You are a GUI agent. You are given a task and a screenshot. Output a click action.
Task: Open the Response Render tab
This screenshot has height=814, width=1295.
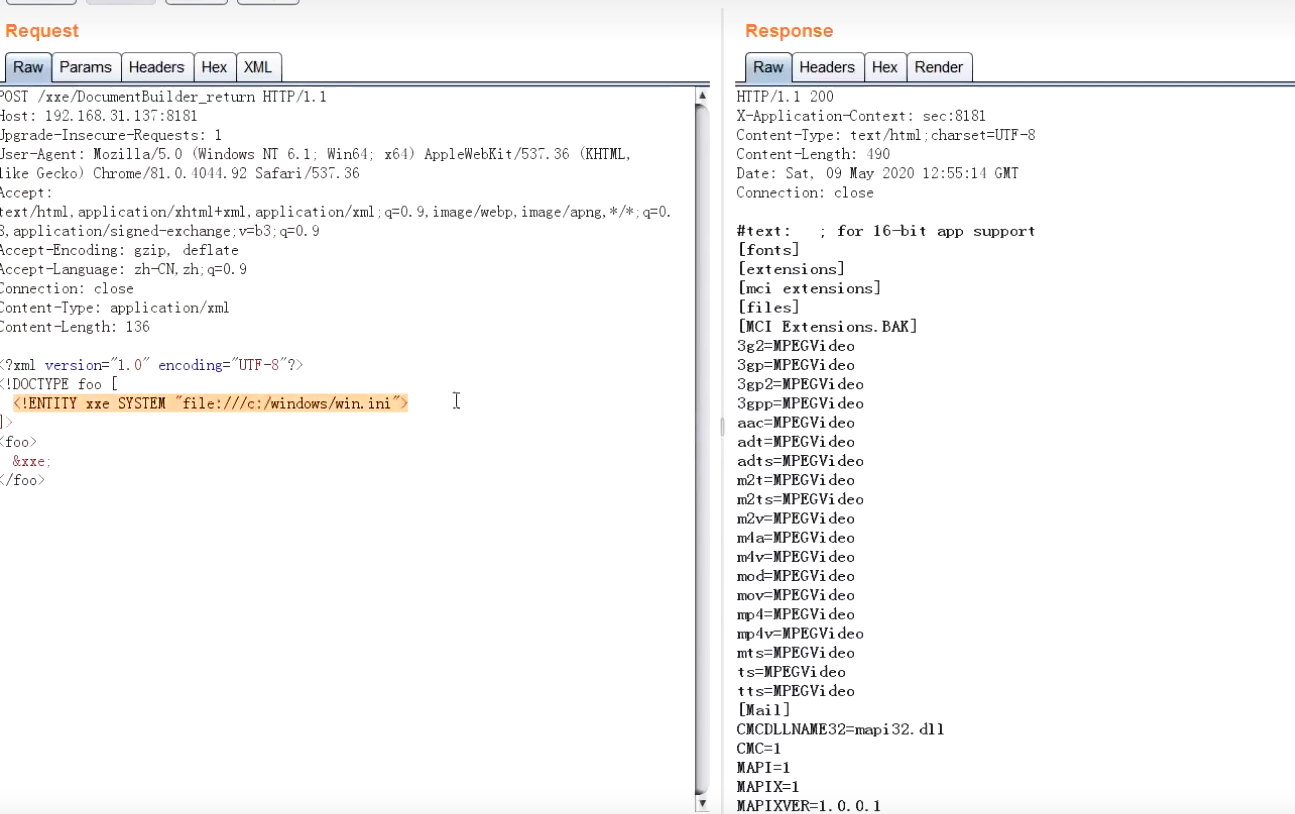[x=939, y=67]
